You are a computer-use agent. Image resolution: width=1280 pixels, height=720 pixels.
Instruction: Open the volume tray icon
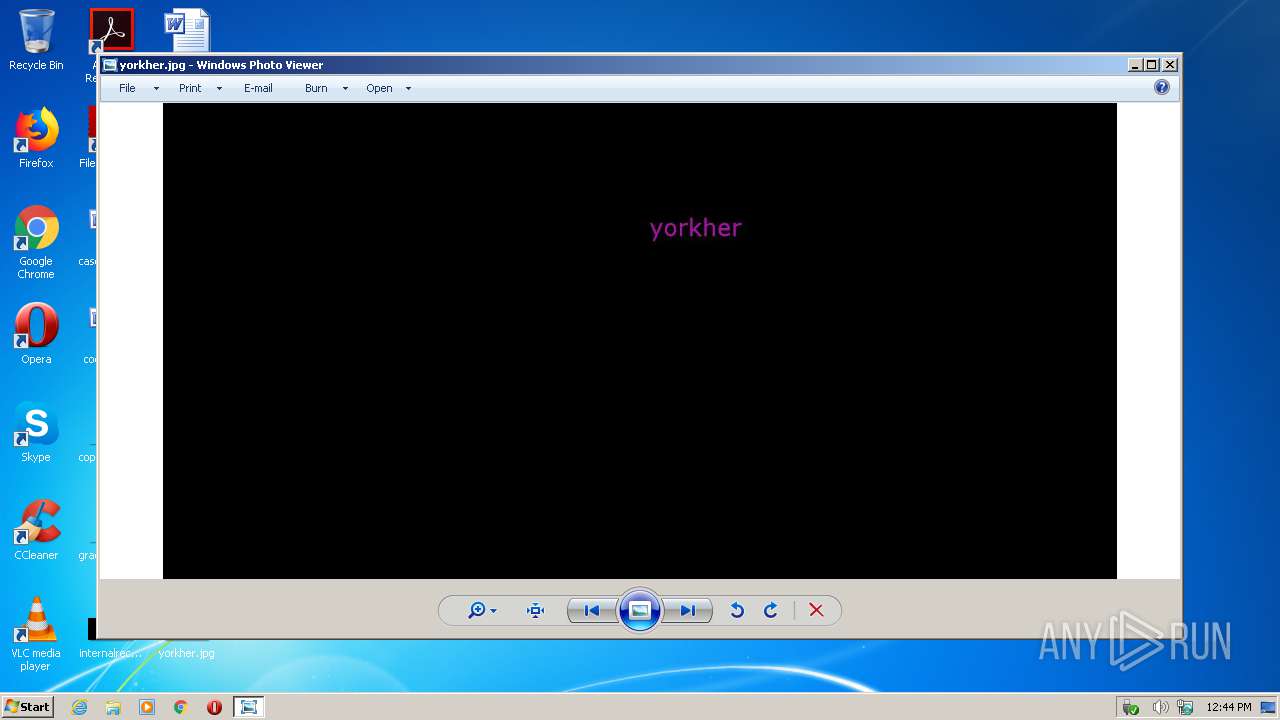coord(1160,707)
